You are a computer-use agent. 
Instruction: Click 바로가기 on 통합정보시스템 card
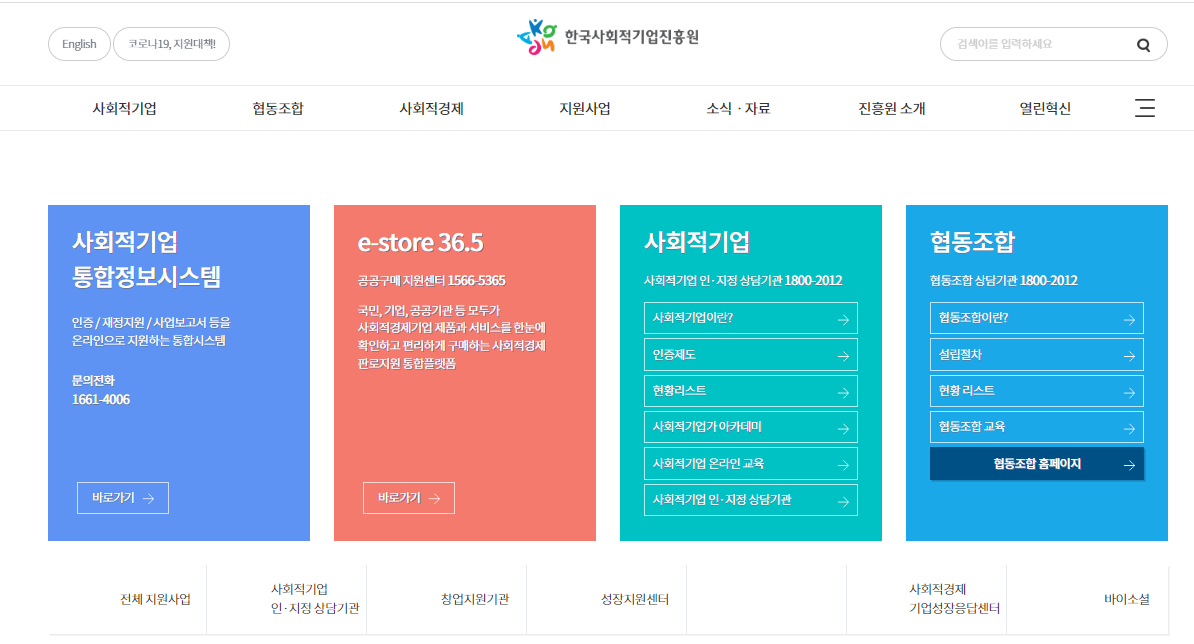coord(123,498)
